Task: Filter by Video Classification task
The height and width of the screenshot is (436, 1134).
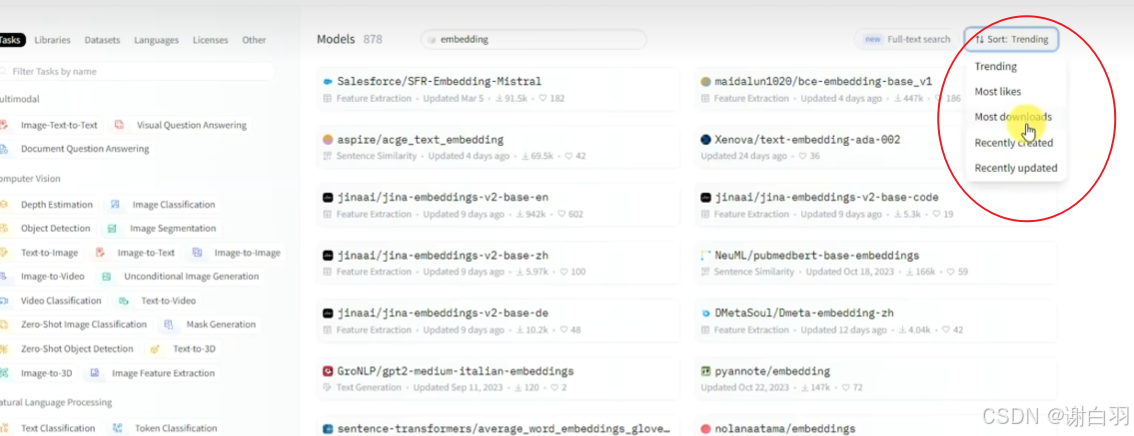Action: (x=52, y=301)
